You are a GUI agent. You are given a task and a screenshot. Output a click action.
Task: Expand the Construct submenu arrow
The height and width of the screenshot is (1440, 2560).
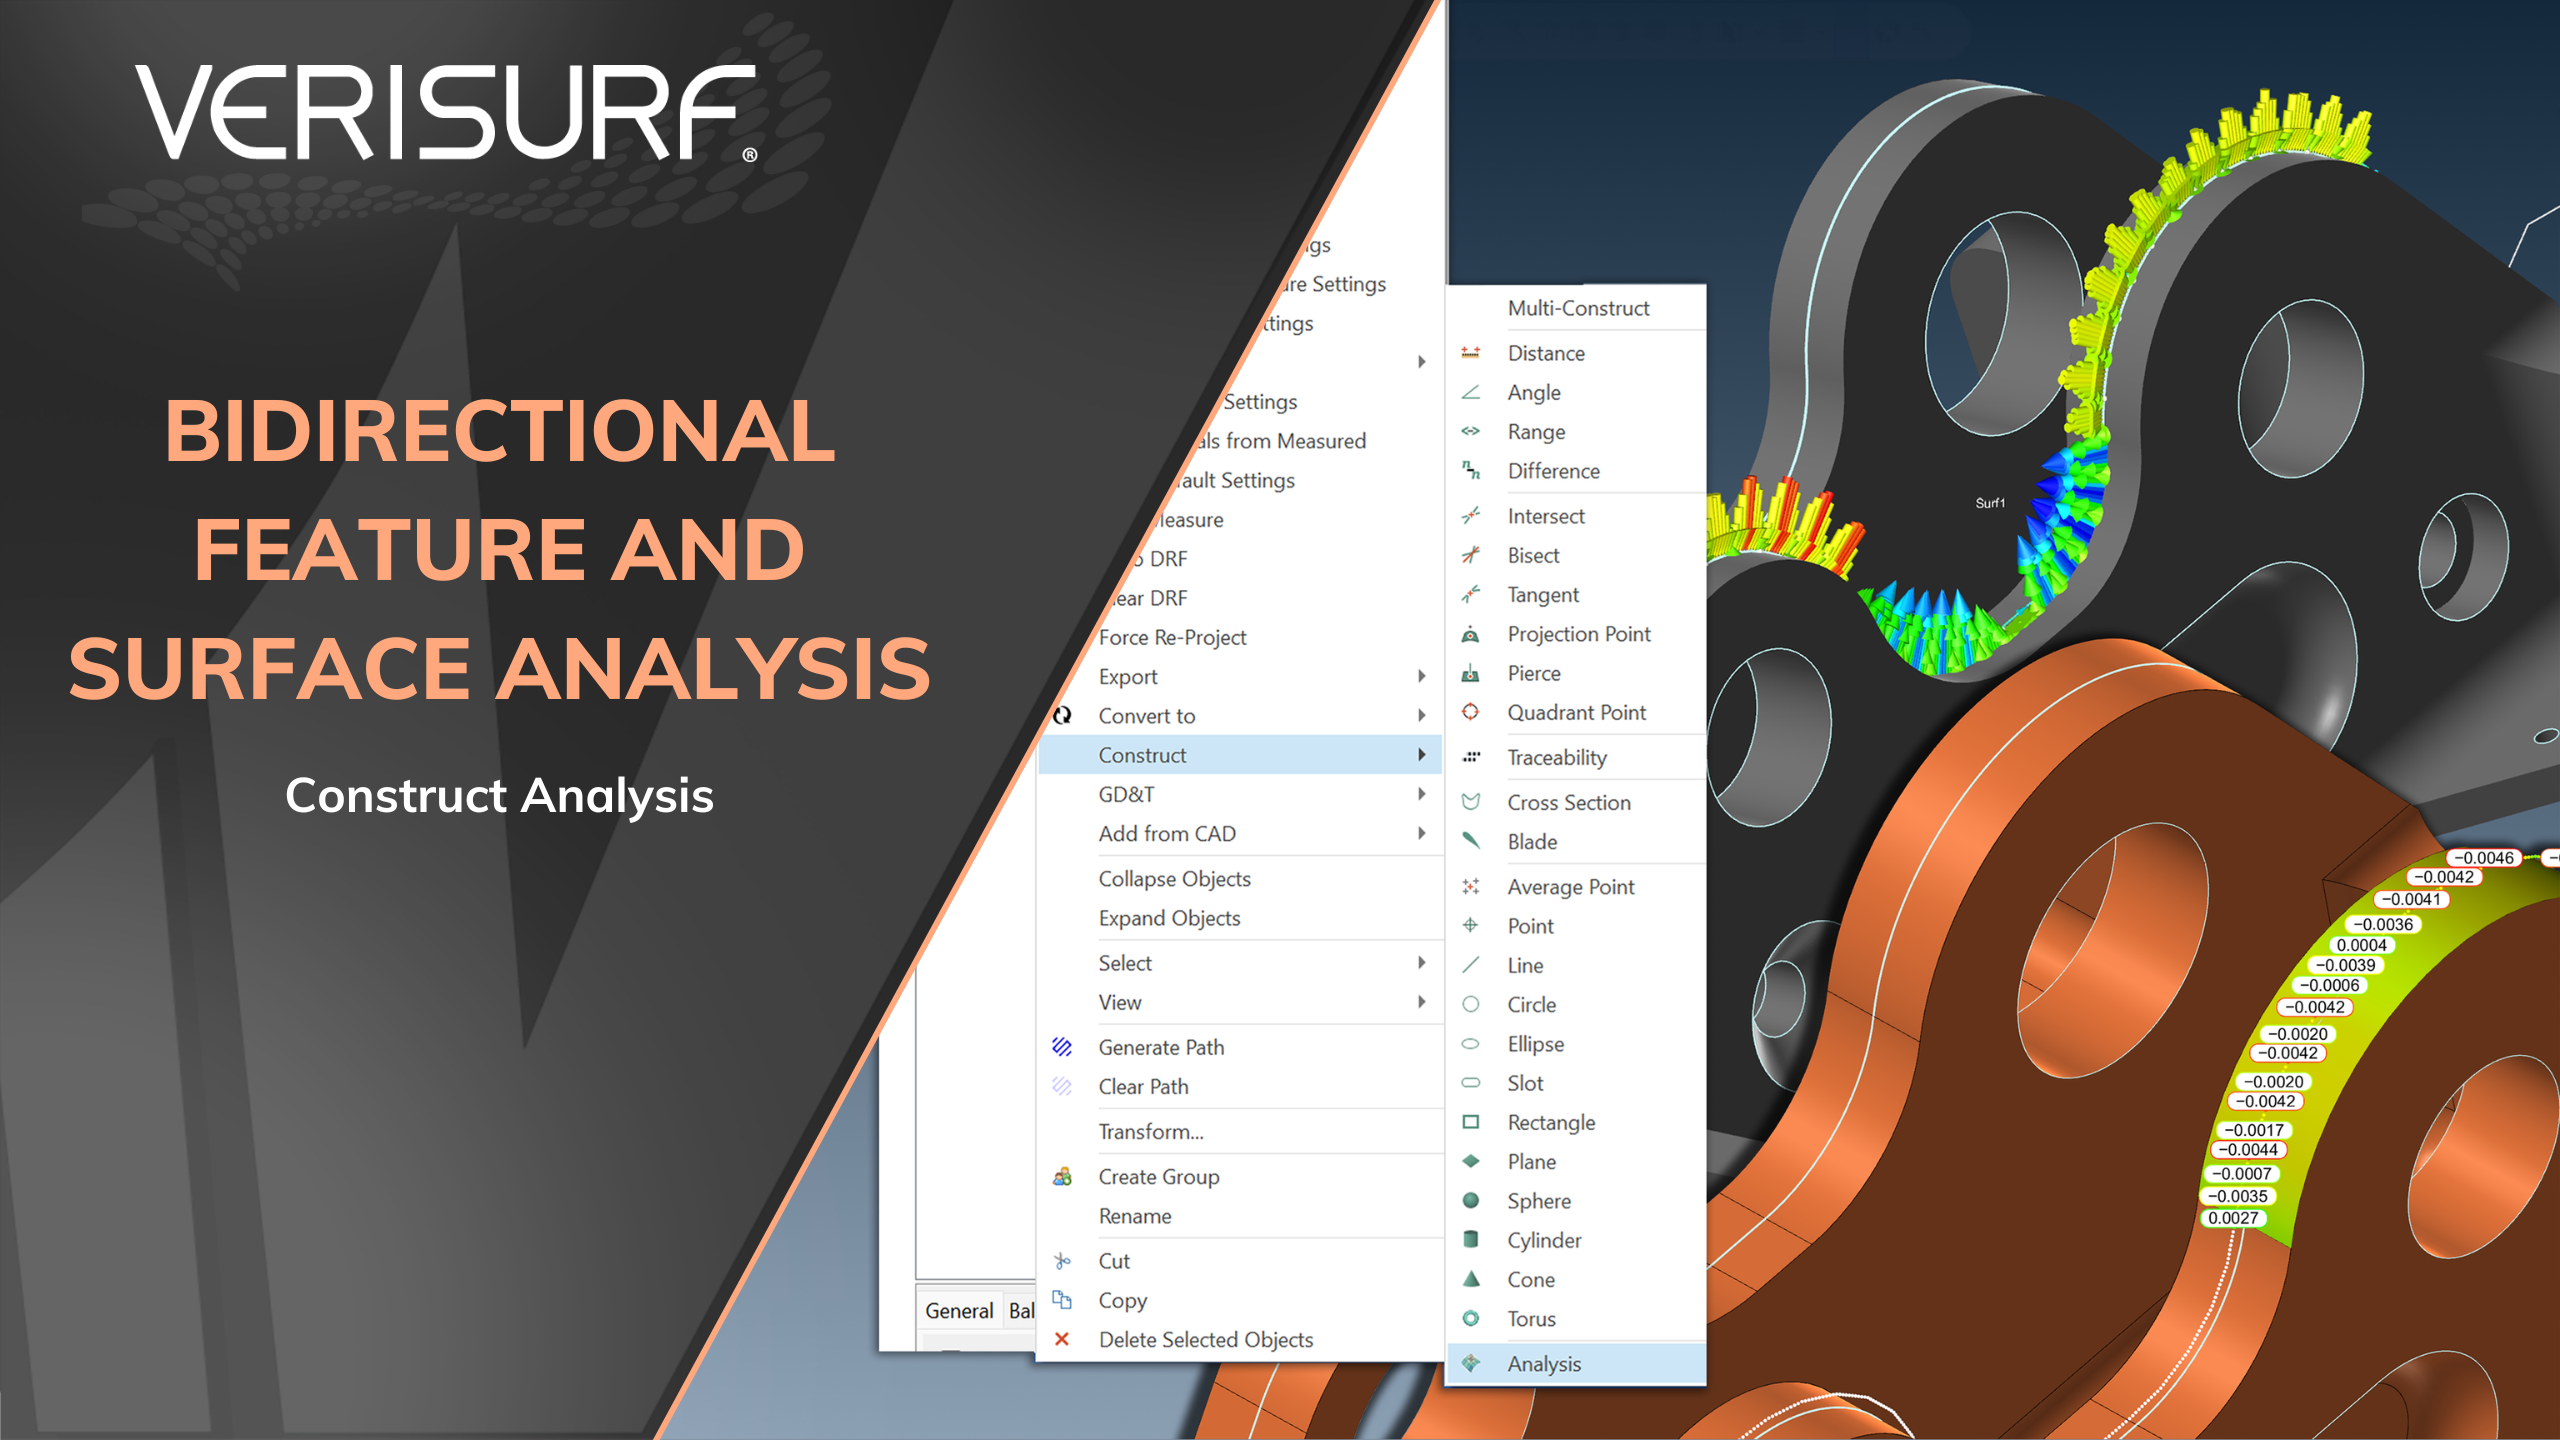point(1421,755)
